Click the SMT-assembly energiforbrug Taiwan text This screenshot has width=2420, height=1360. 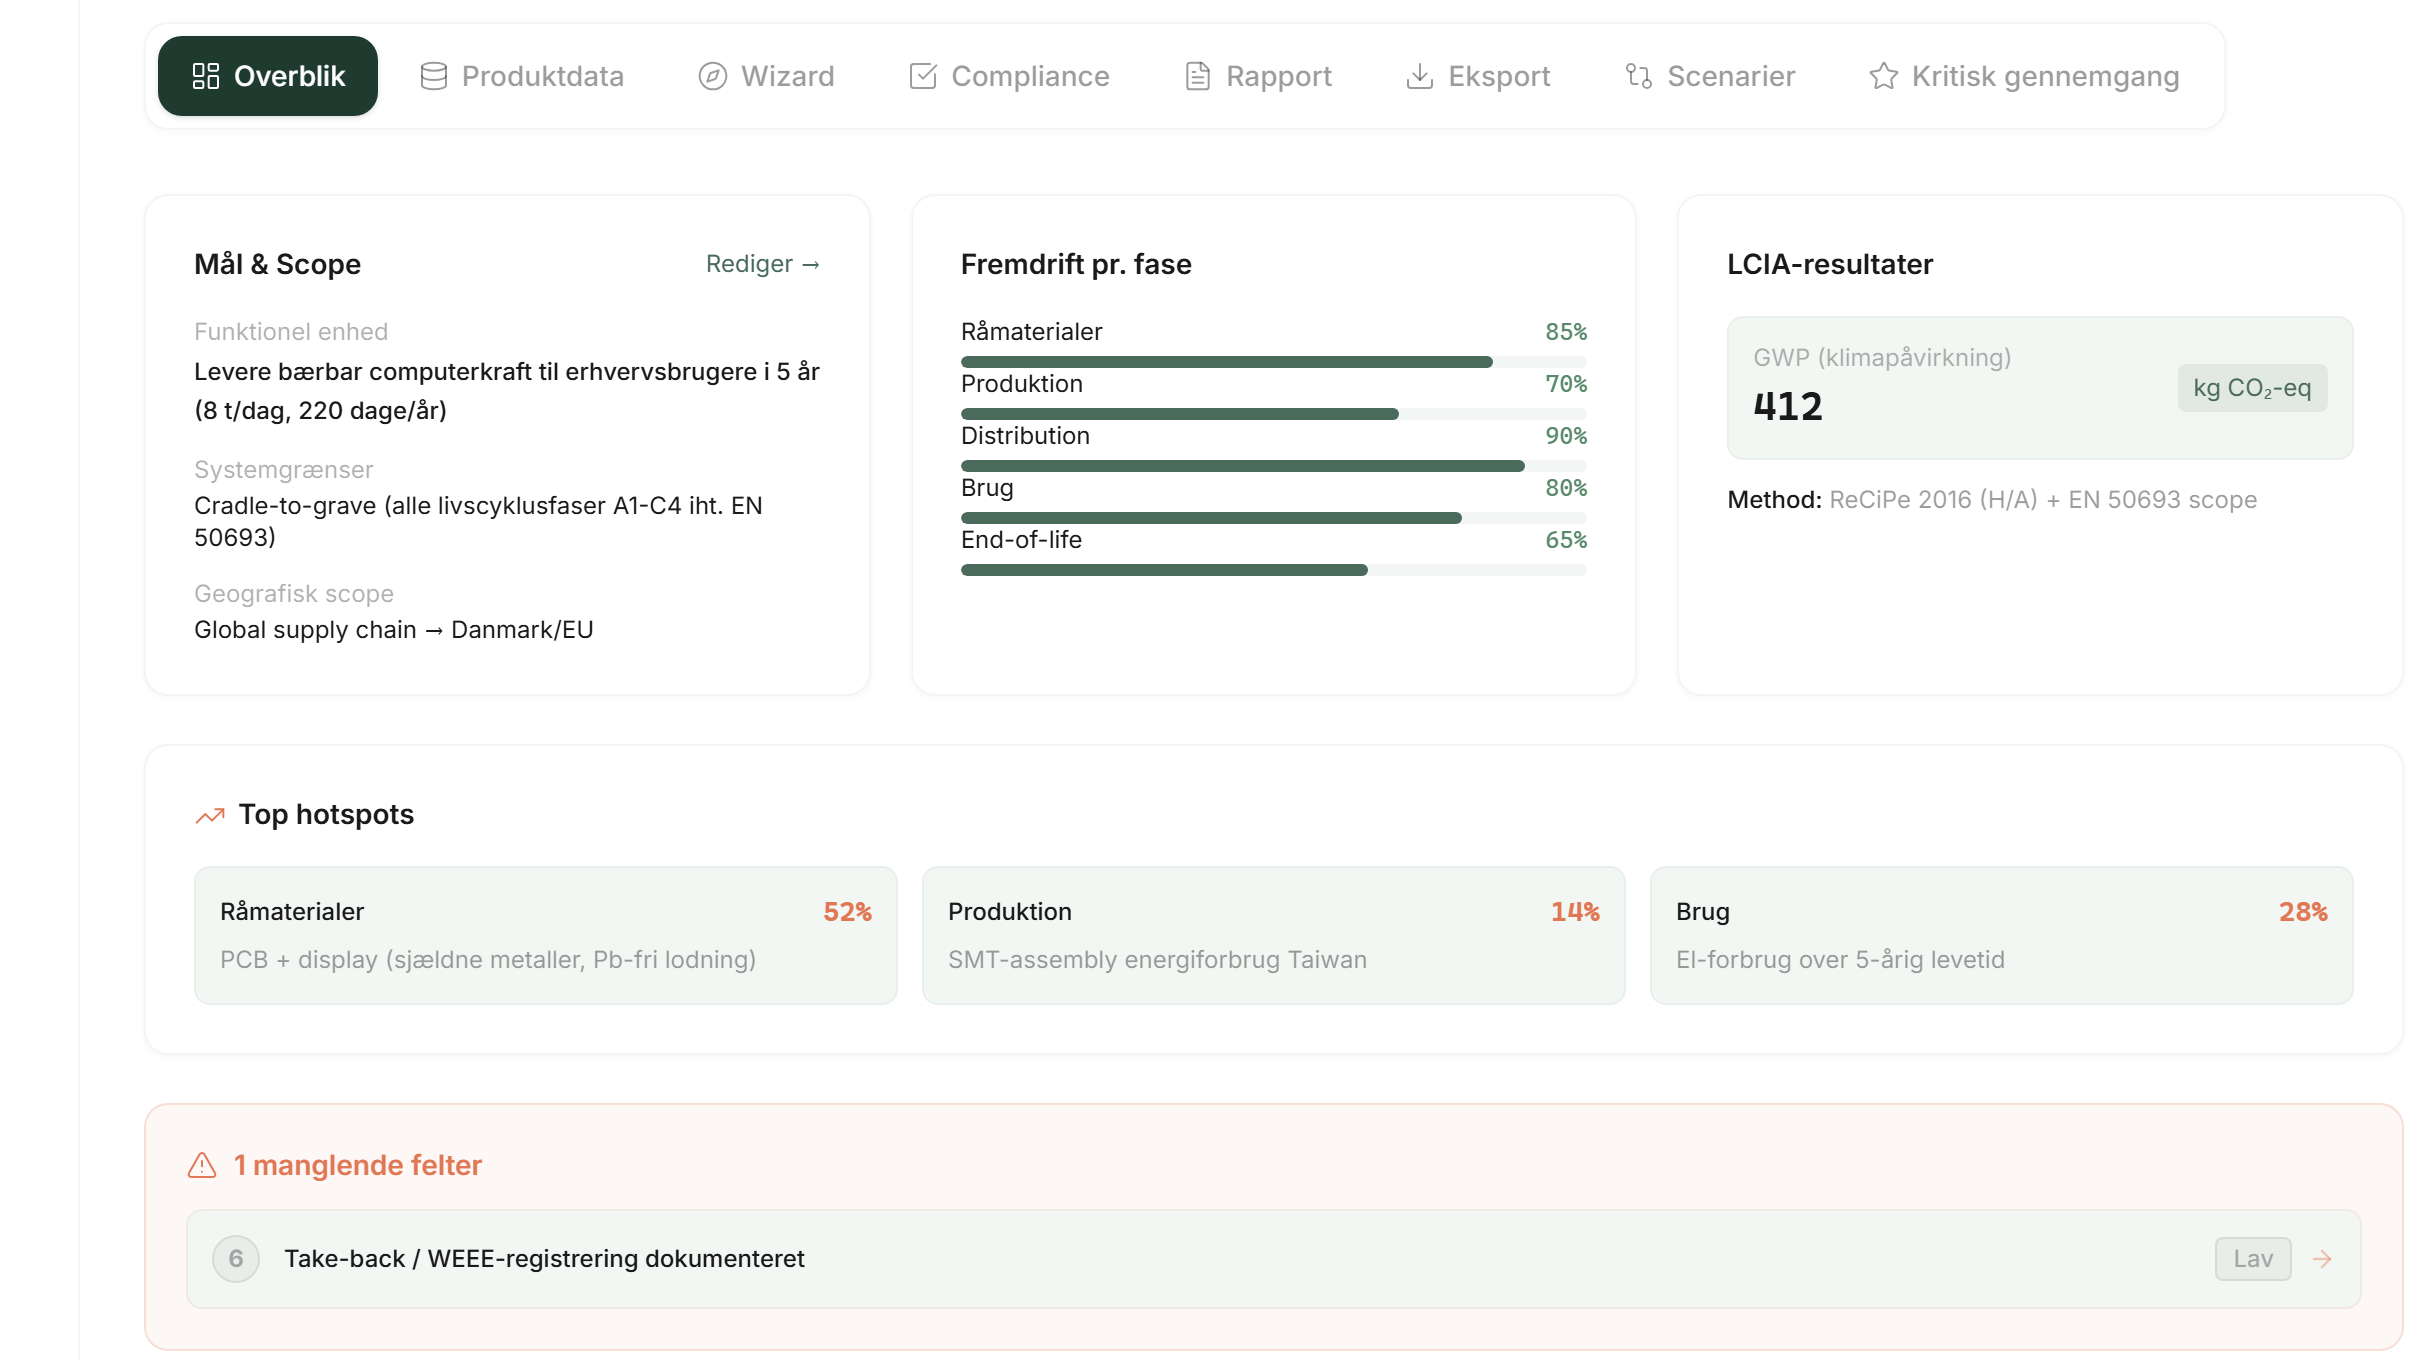[x=1157, y=960]
